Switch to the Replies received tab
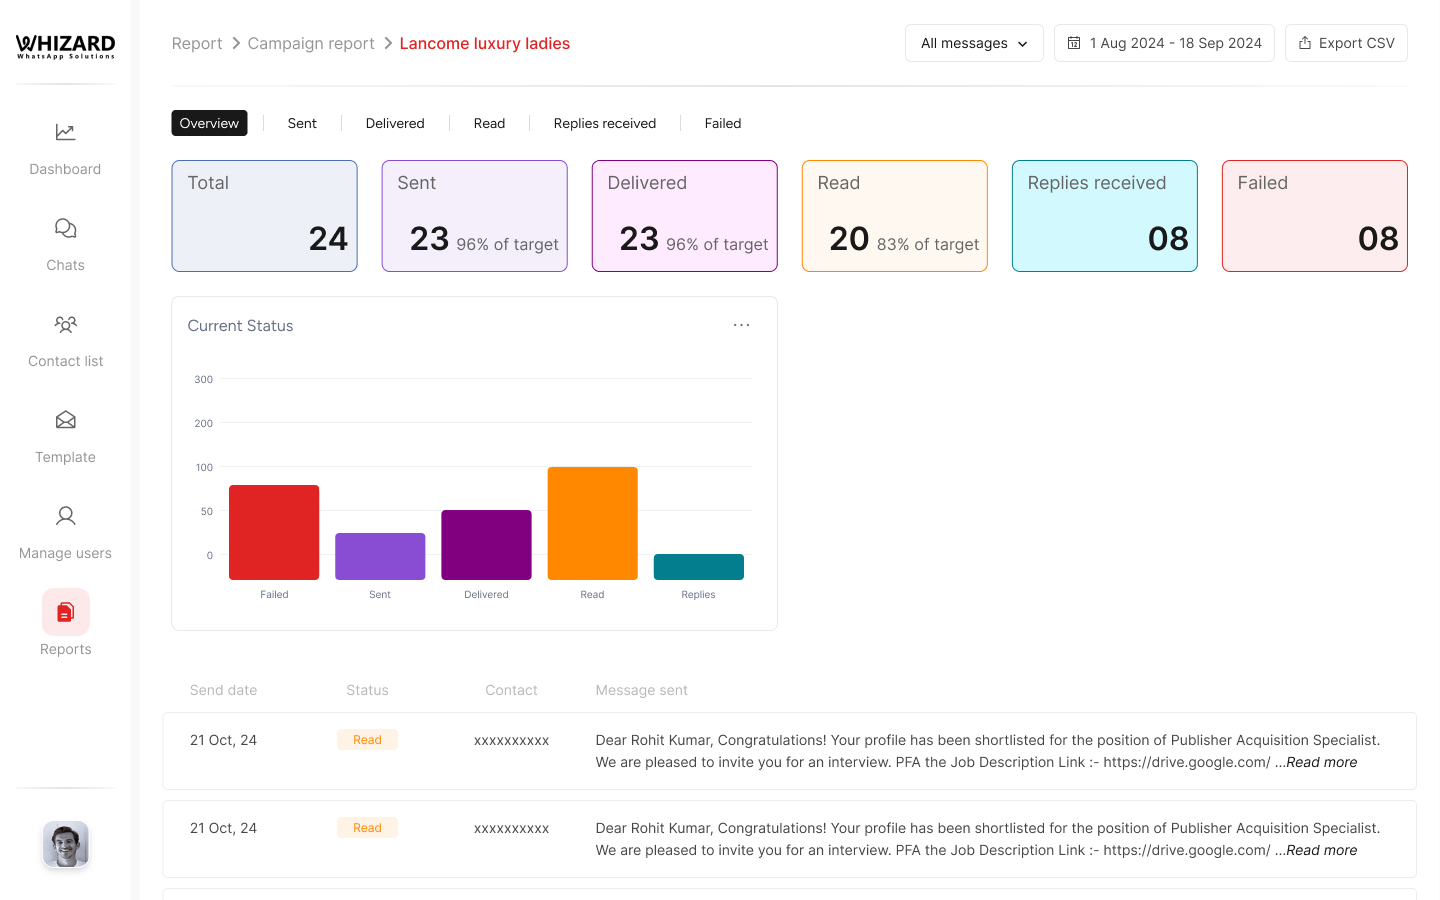Screen dimensions: 1440x900 pos(604,123)
